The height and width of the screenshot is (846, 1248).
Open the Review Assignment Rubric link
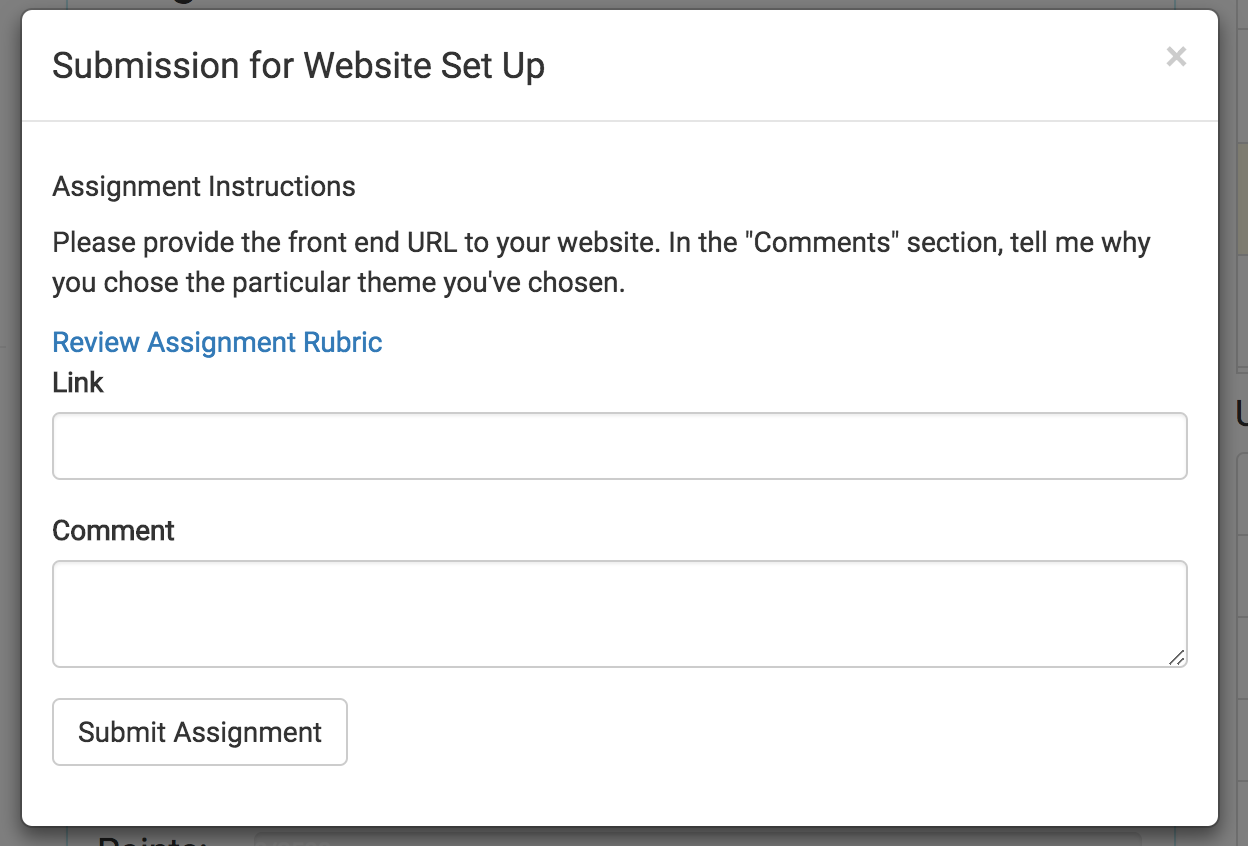217,343
